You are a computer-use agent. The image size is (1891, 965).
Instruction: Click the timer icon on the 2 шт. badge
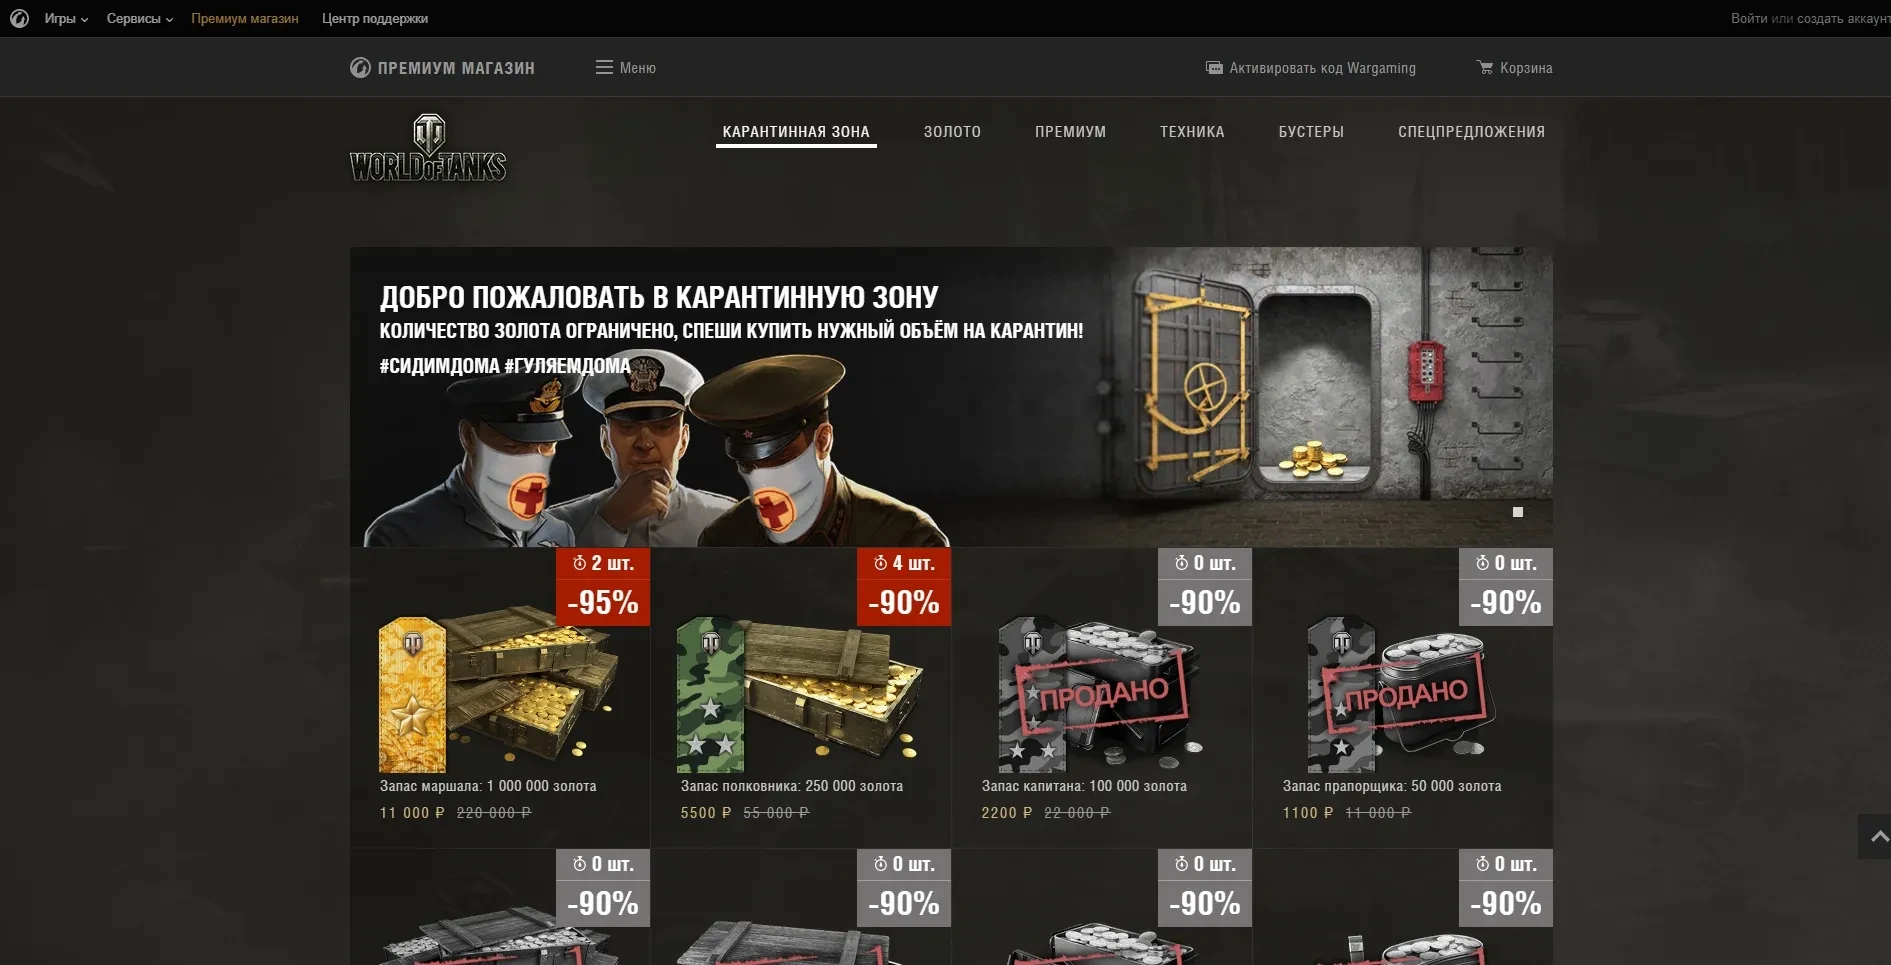(579, 563)
